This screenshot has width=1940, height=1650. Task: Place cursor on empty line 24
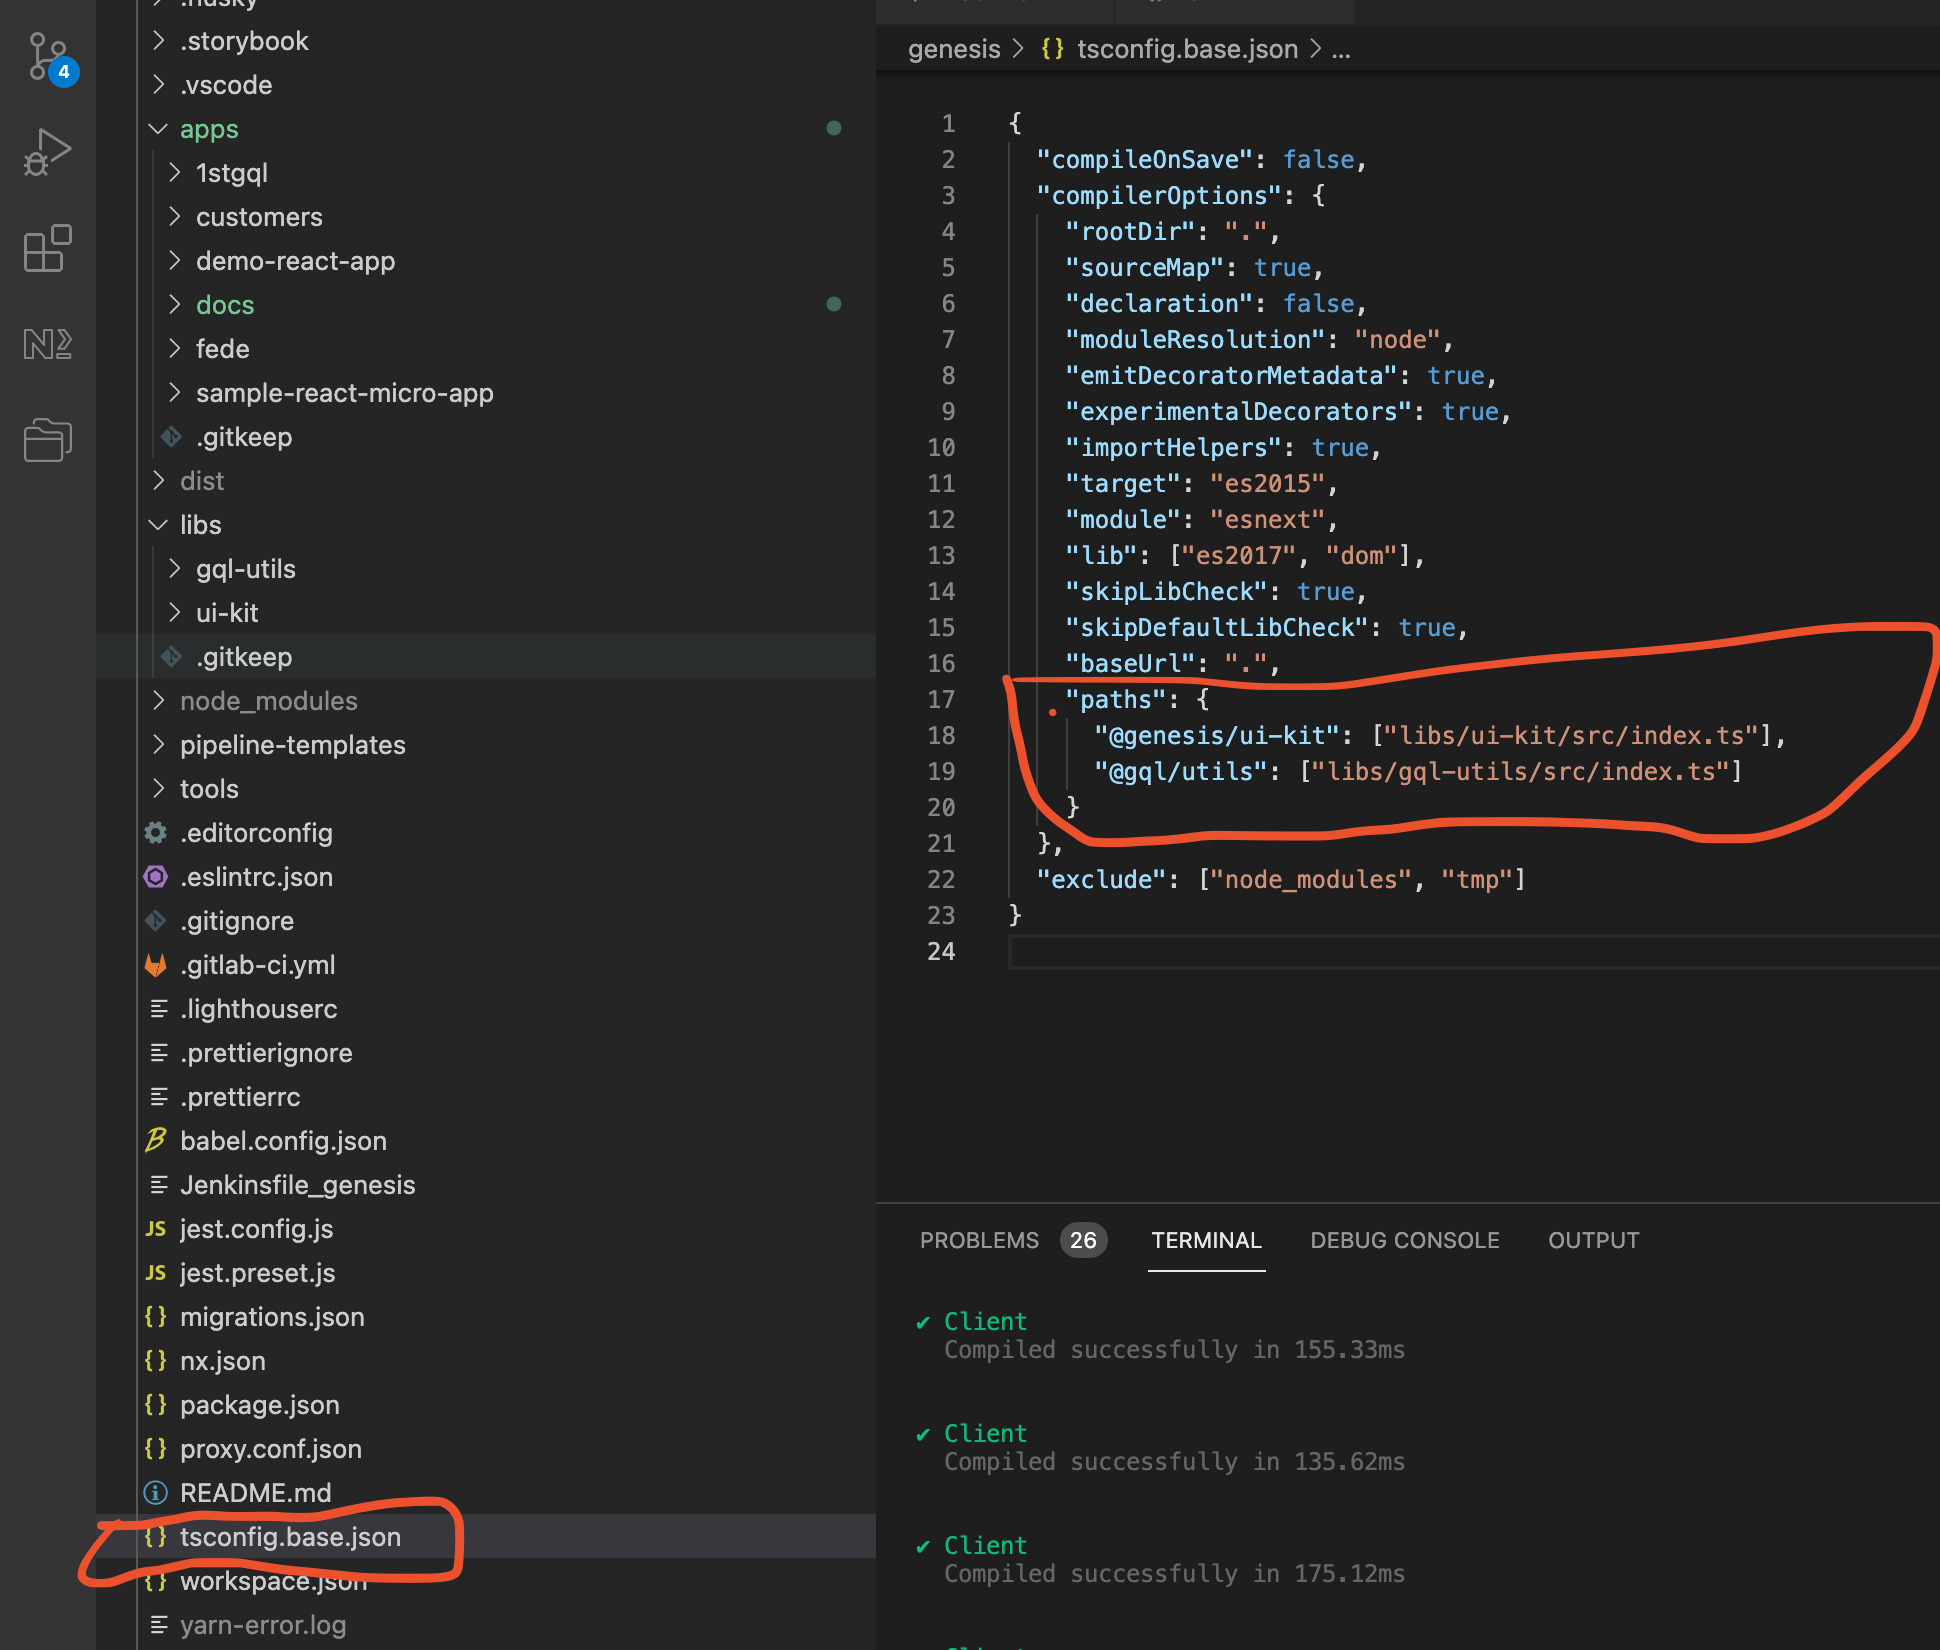(x=1473, y=951)
